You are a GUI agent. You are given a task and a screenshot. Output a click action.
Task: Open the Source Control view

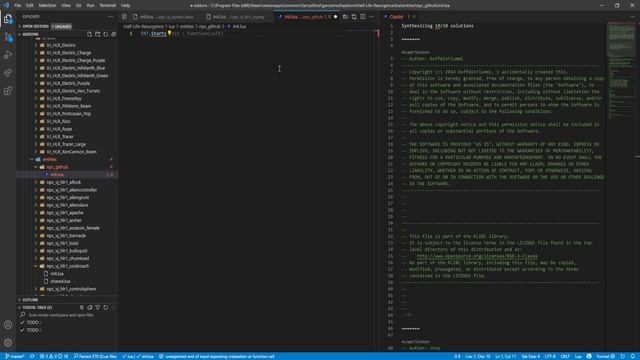click(x=8, y=38)
